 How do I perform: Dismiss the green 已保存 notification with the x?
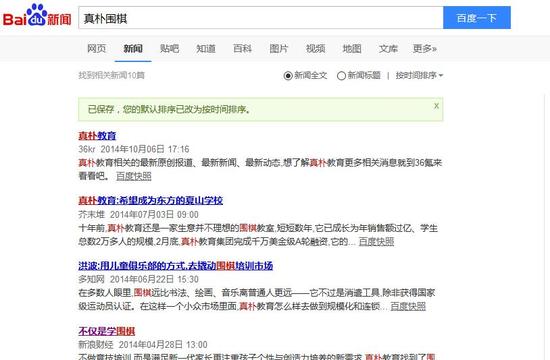point(436,106)
